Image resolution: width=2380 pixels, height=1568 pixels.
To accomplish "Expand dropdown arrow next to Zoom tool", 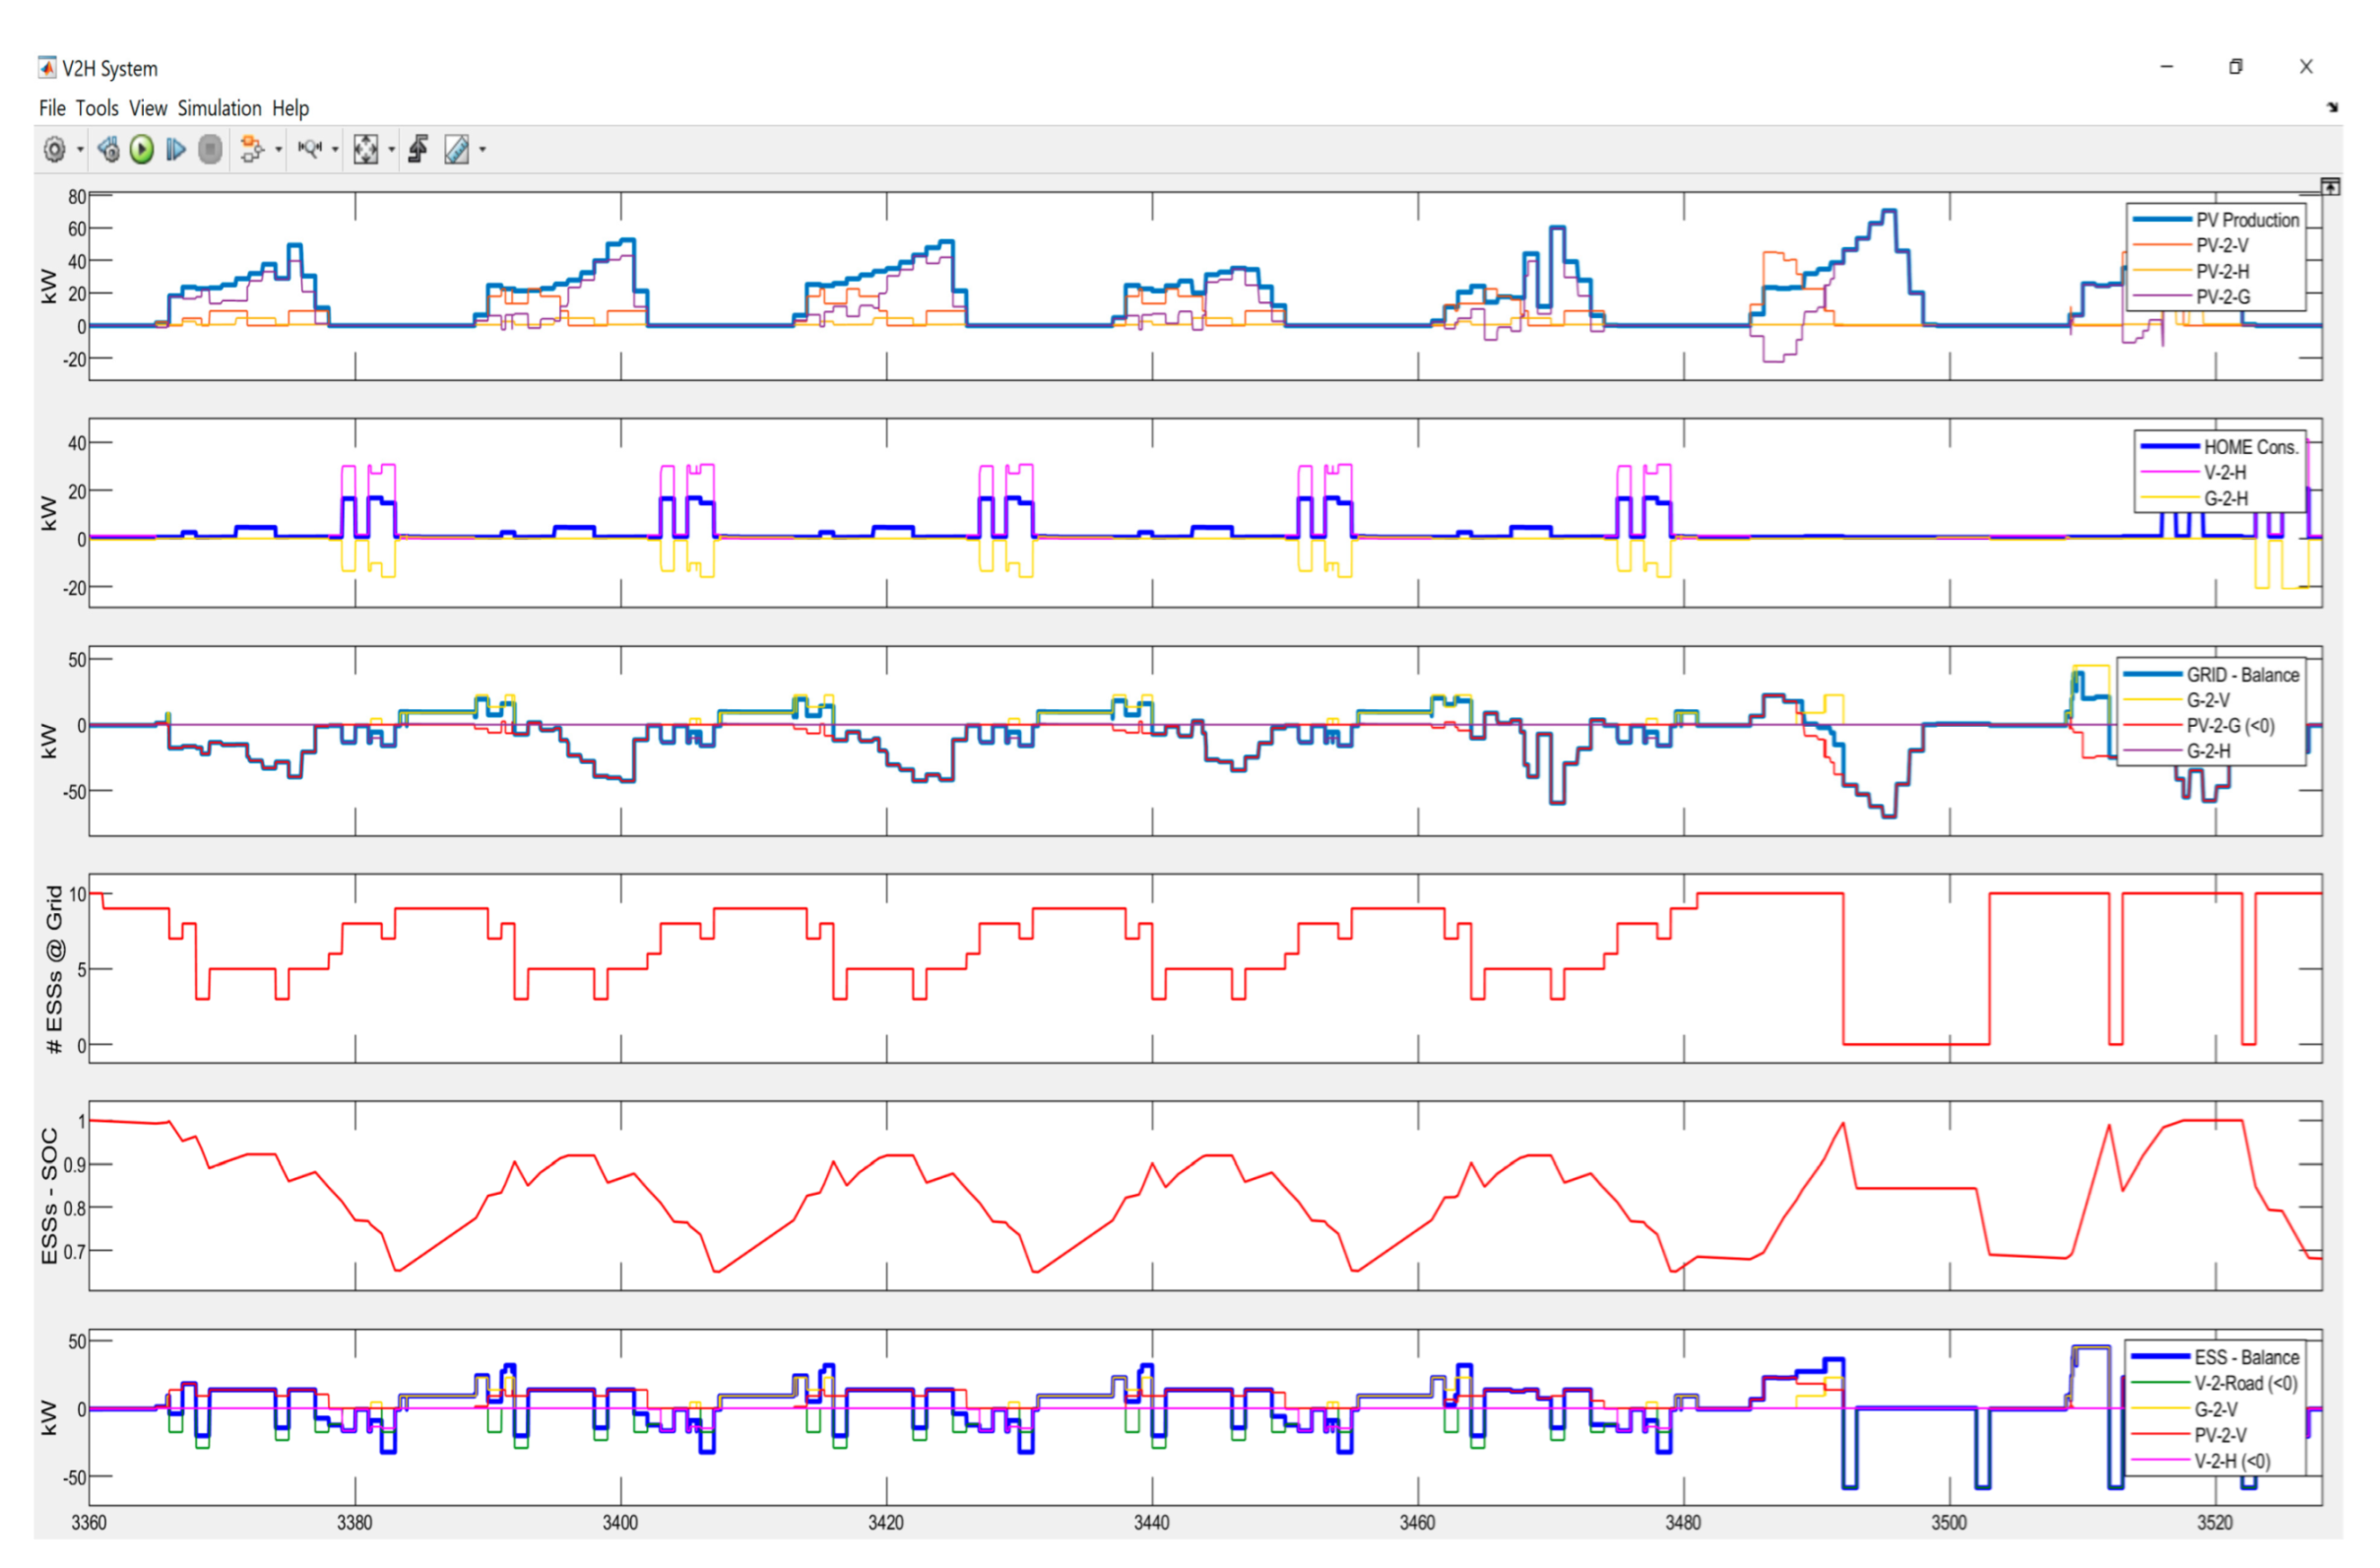I will point(335,150).
